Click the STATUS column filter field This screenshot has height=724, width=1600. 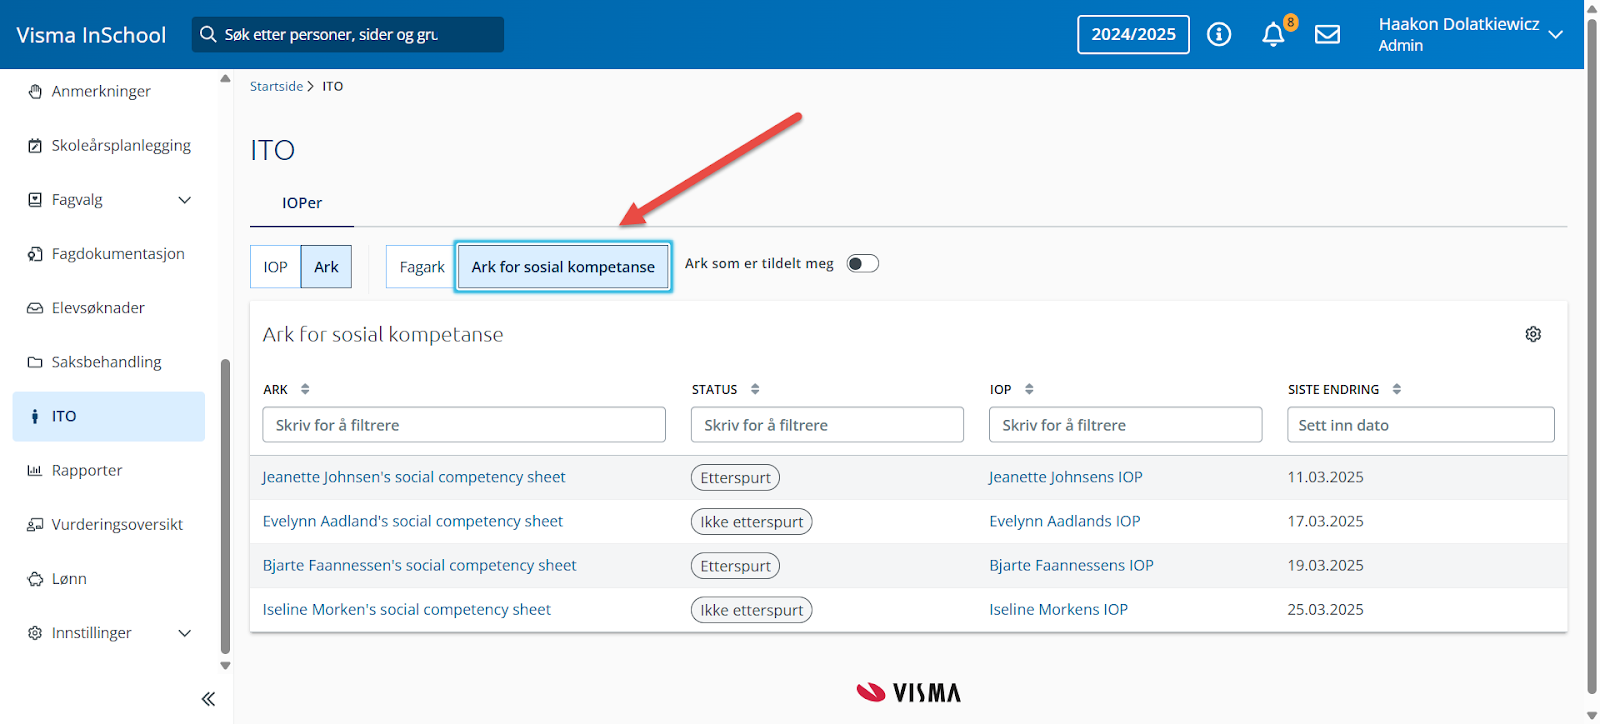point(827,425)
